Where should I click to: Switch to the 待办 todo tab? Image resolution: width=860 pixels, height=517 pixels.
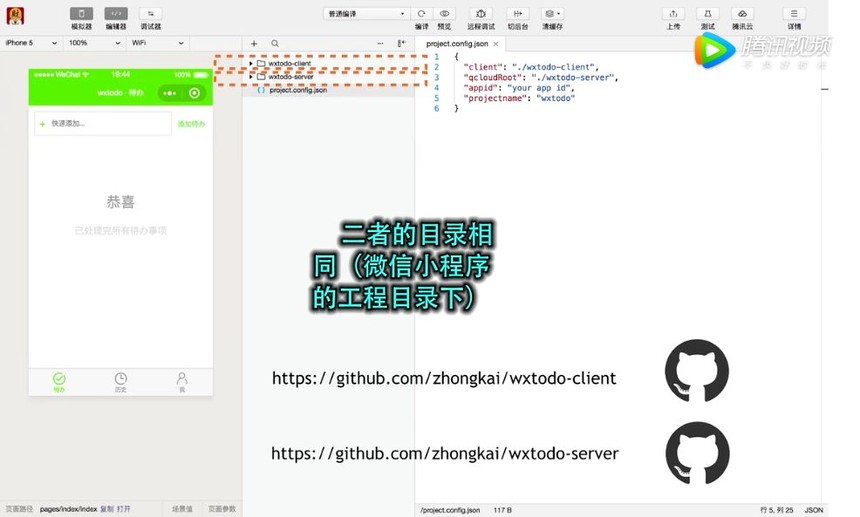coord(59,382)
